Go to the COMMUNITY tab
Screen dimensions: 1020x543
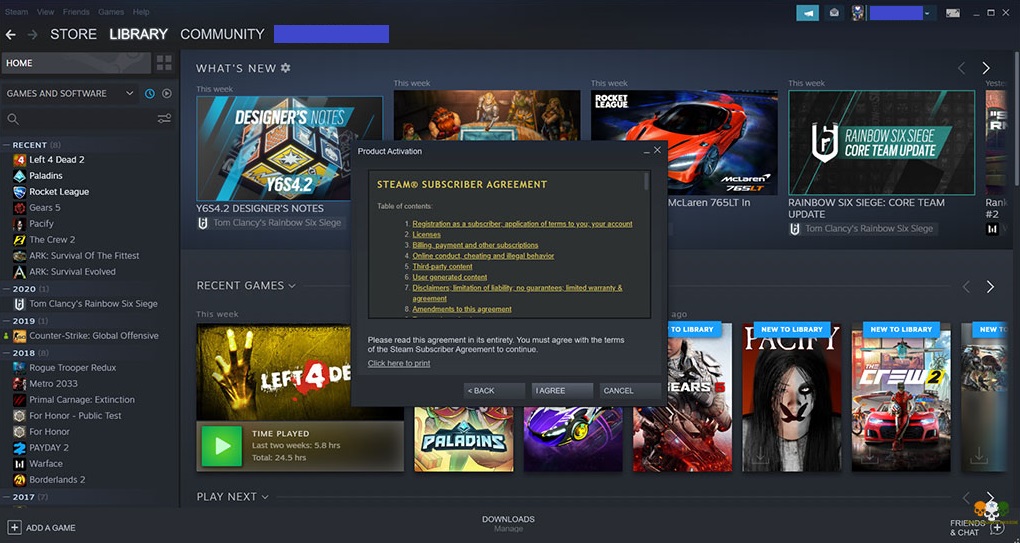coord(222,34)
